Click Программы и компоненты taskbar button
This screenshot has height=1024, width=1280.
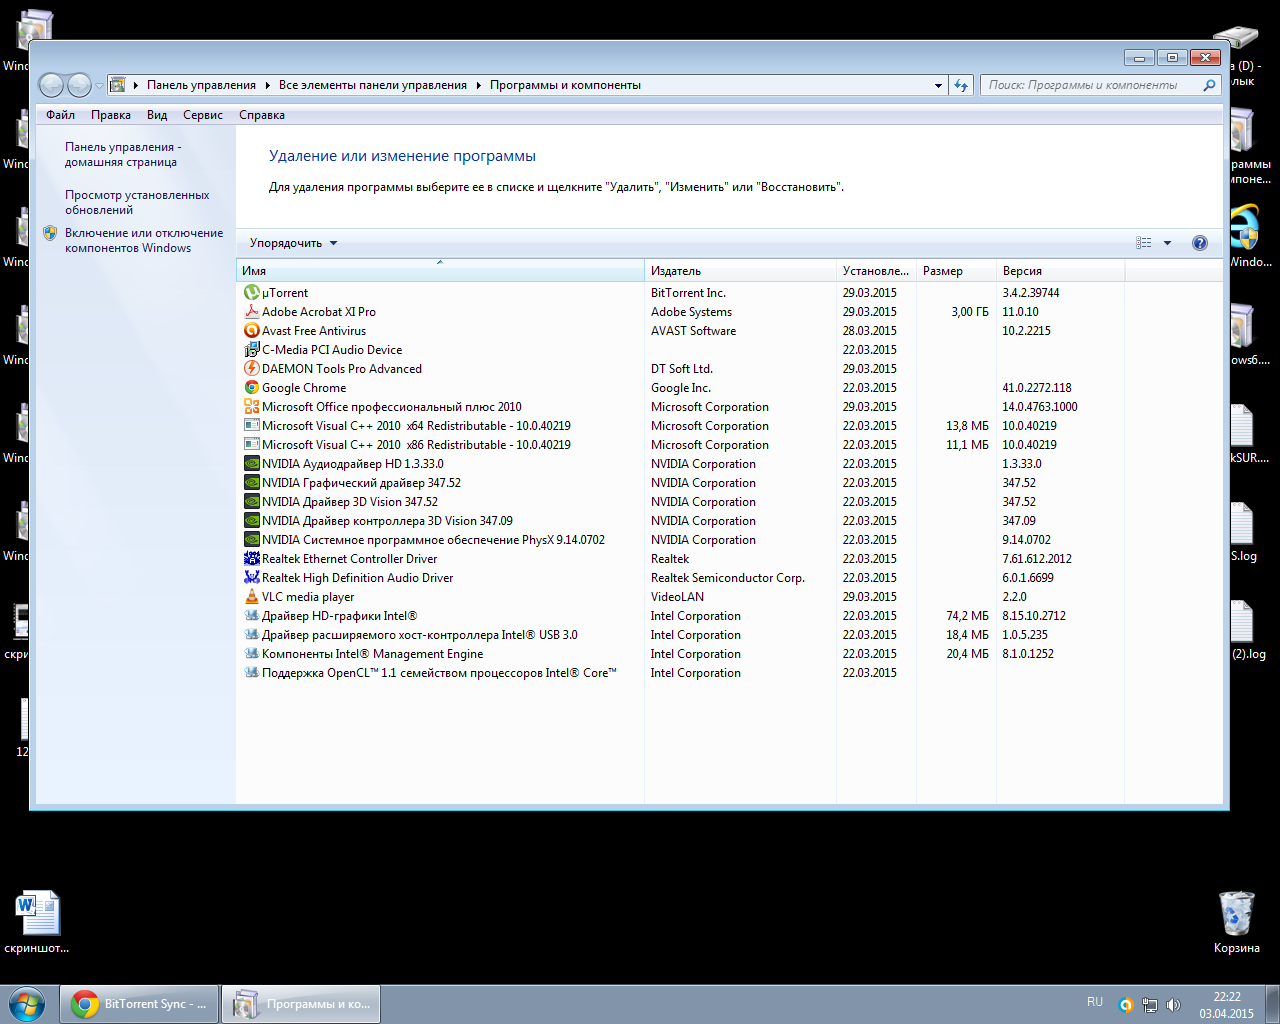coord(301,1004)
